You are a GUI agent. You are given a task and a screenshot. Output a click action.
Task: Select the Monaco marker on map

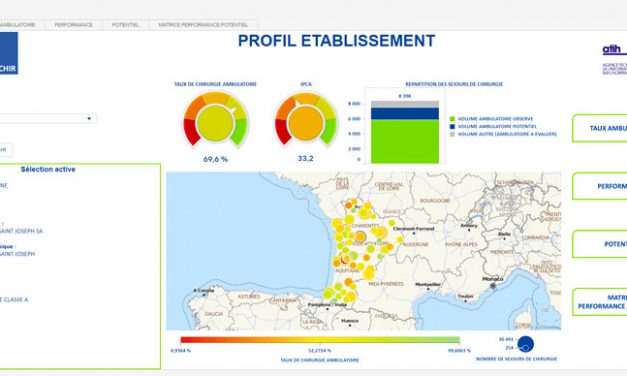493,286
